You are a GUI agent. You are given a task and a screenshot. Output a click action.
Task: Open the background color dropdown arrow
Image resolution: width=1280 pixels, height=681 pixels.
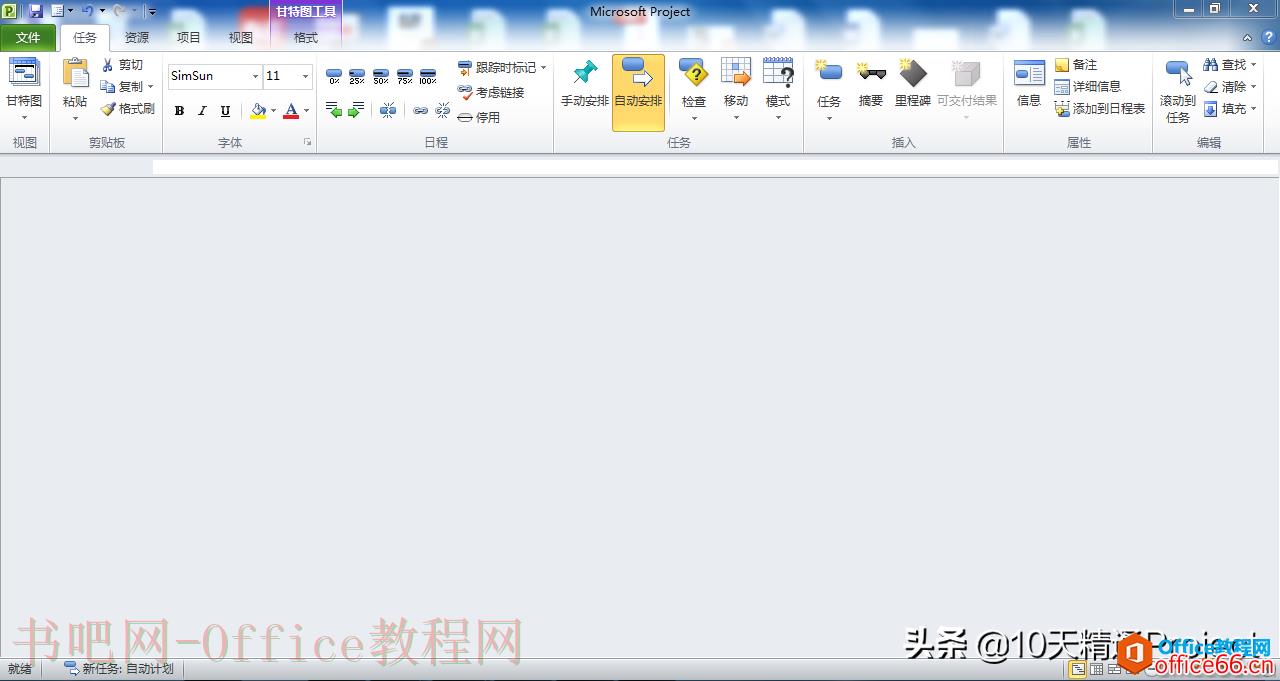pyautogui.click(x=273, y=111)
